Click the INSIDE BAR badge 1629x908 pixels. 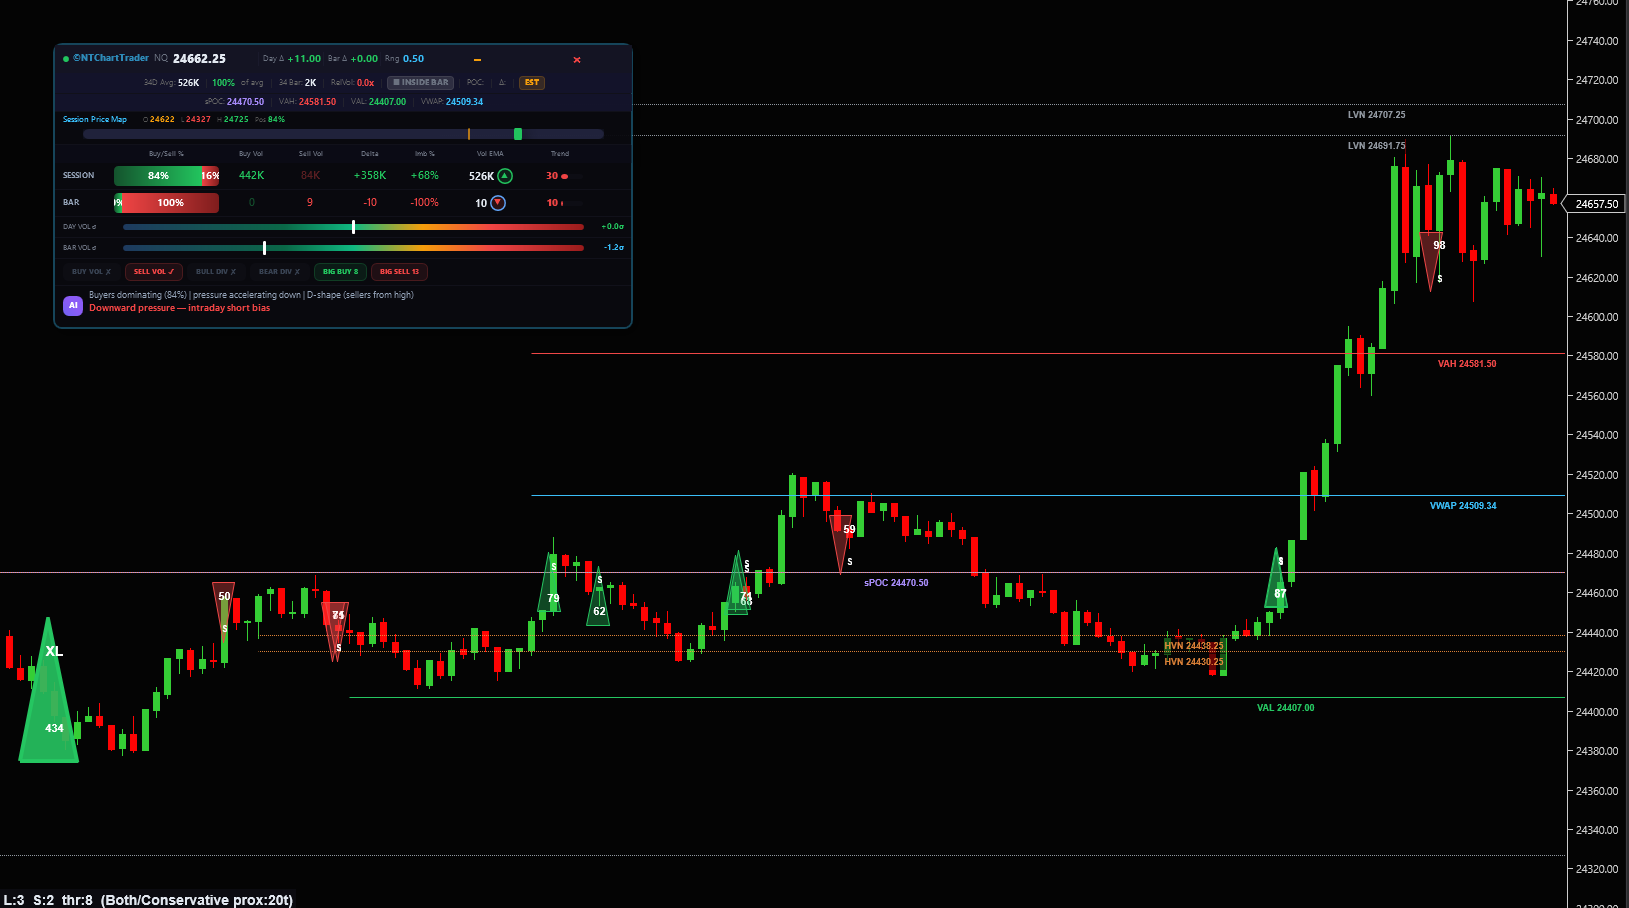point(421,82)
